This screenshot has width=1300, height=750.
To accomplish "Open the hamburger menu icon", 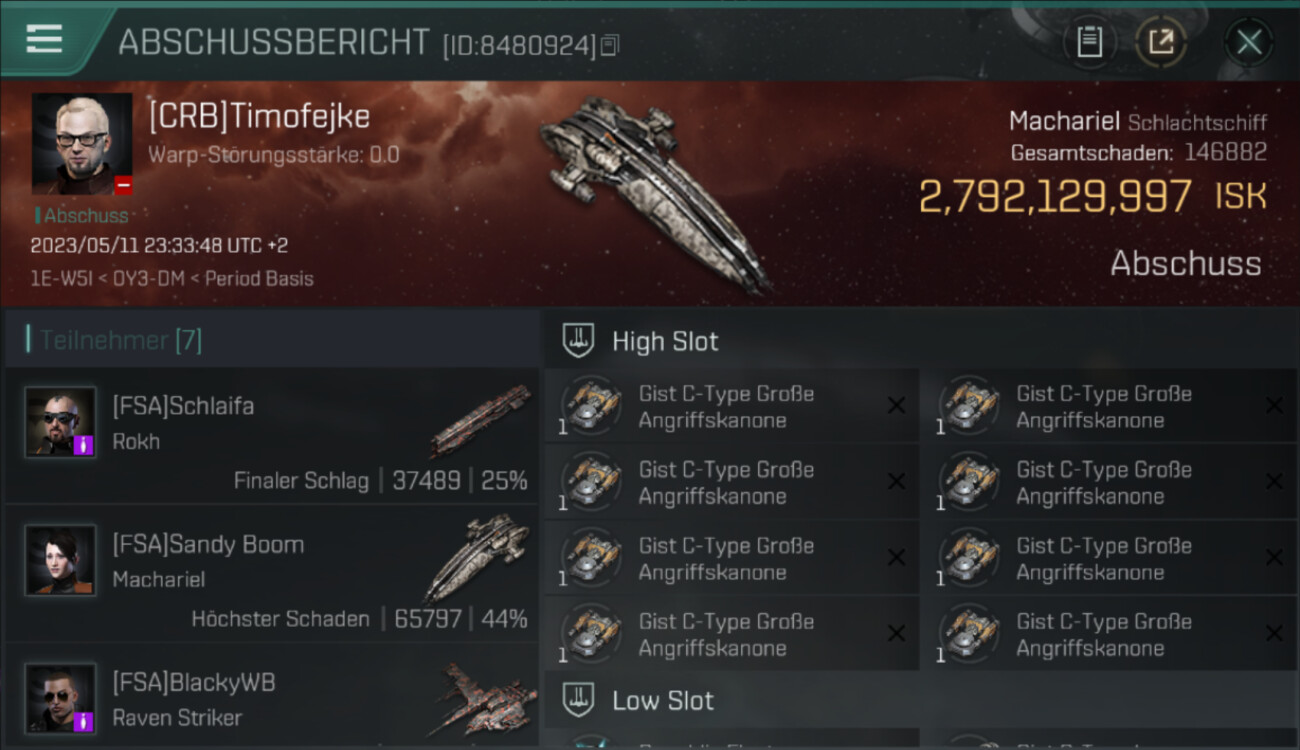I will 44,39.
